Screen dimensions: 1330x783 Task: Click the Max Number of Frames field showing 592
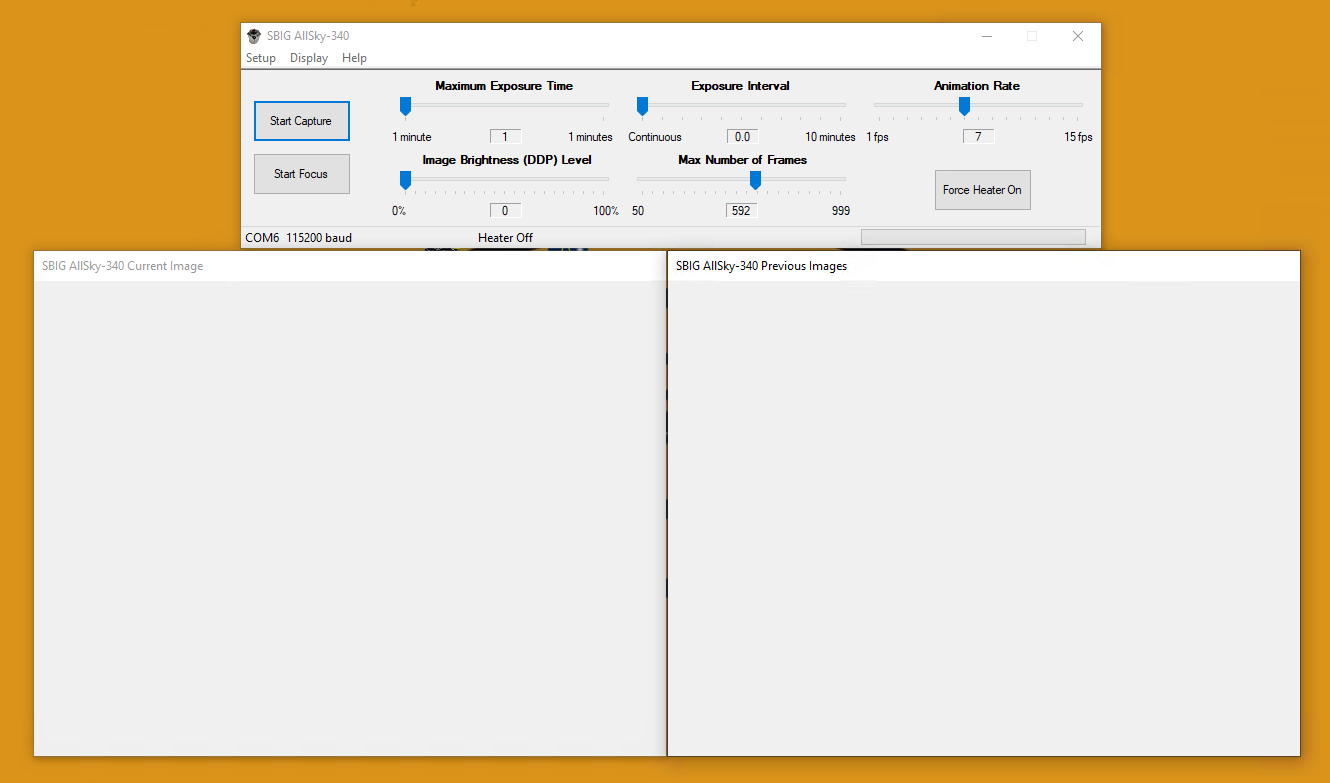pos(741,211)
